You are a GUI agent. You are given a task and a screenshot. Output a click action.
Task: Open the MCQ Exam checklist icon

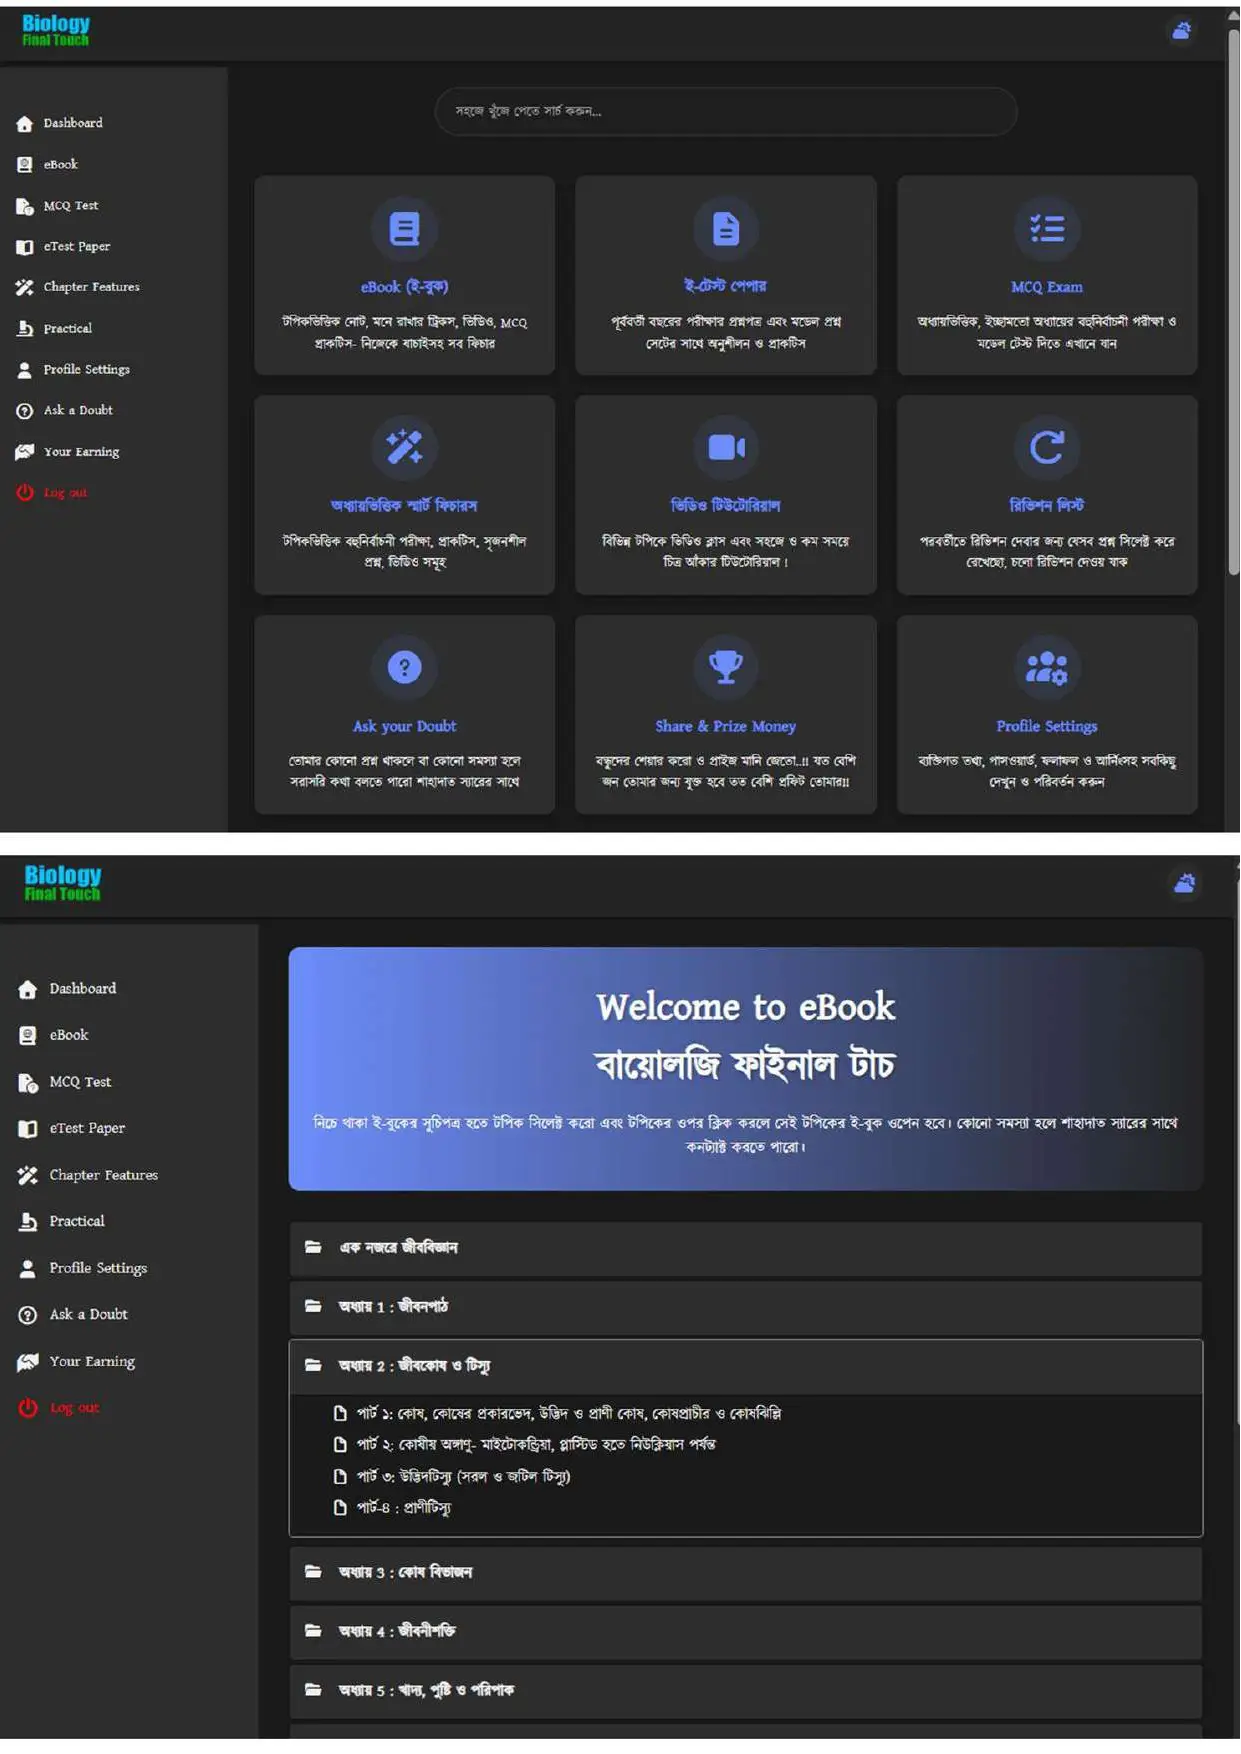pyautogui.click(x=1046, y=229)
